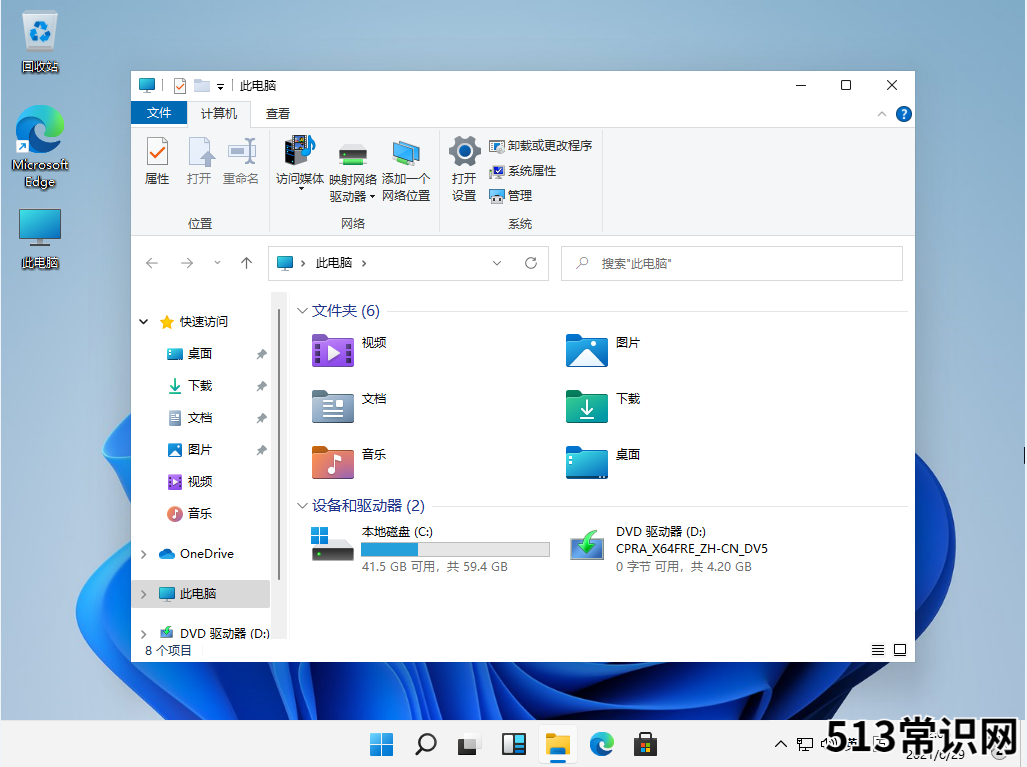Click Add a network location (添加一个网络位置) icon
Image resolution: width=1027 pixels, height=767 pixels.
pos(405,154)
